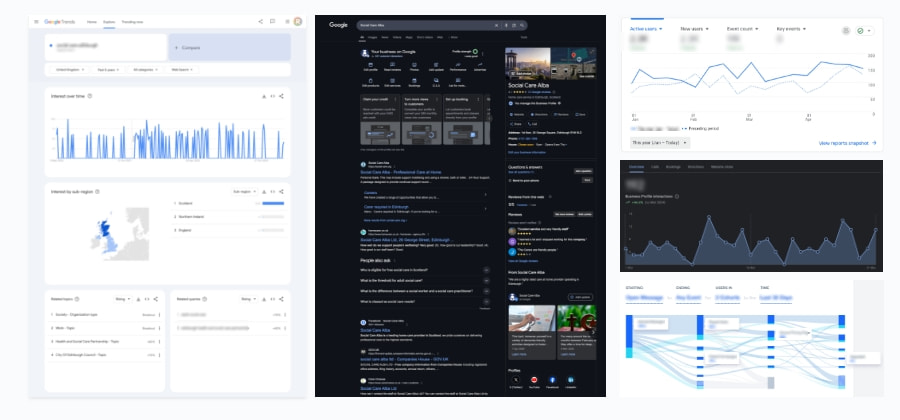Go to the Trending now tab
This screenshot has height=420, width=900.
point(132,22)
